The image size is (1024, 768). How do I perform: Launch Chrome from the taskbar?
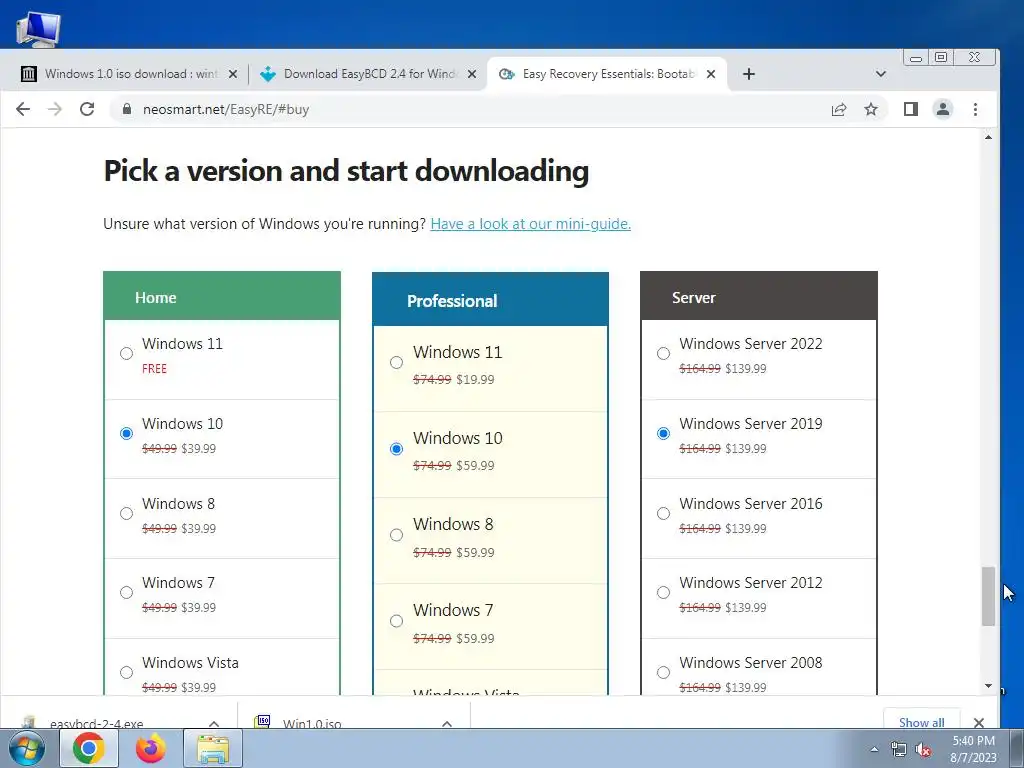point(89,748)
